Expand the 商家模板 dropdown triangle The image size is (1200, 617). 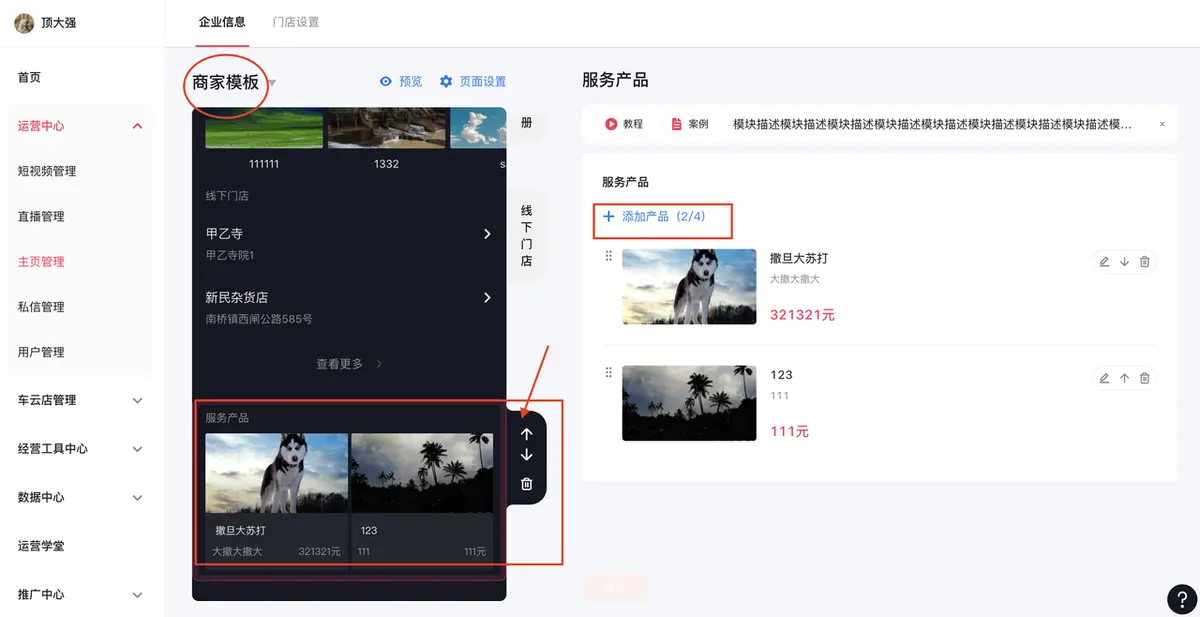click(271, 83)
